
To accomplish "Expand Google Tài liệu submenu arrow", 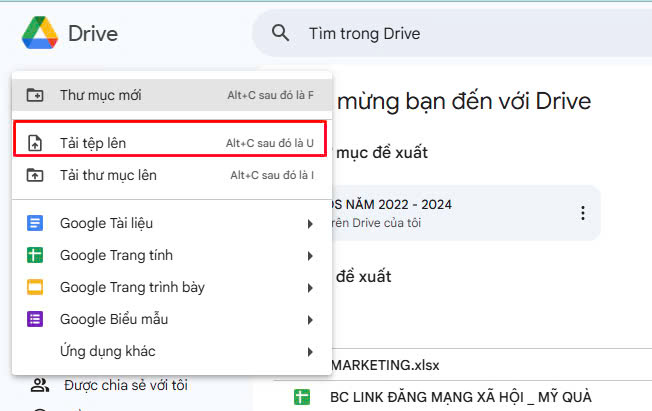I will (310, 224).
